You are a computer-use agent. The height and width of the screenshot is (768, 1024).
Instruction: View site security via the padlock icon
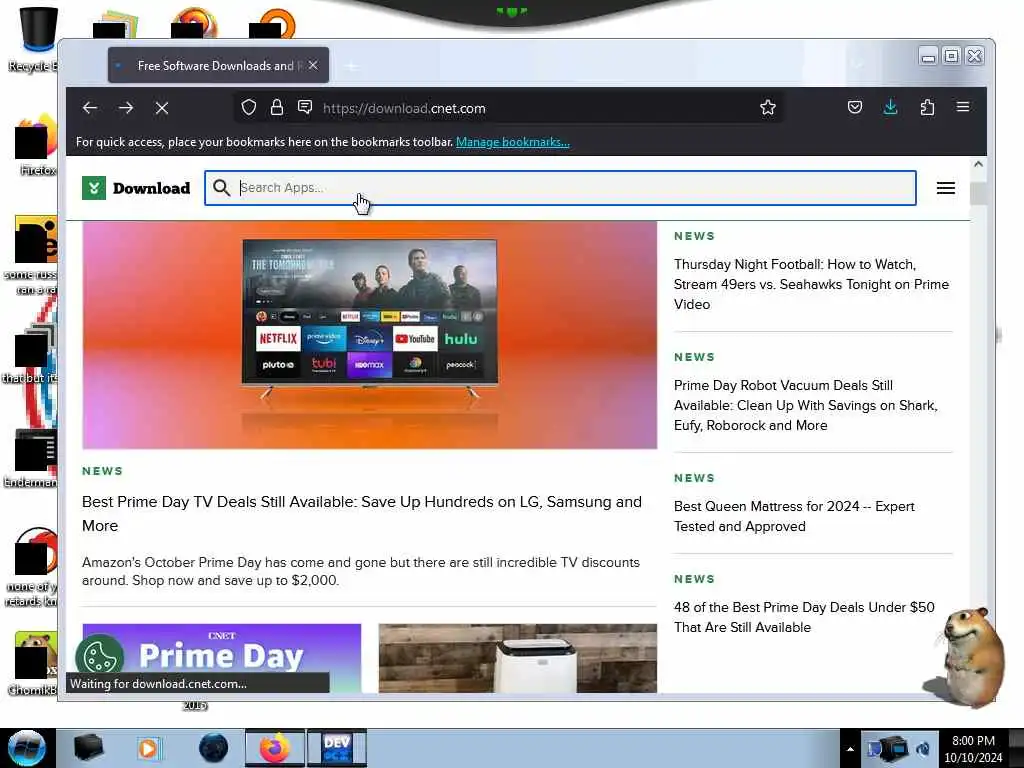click(x=277, y=108)
